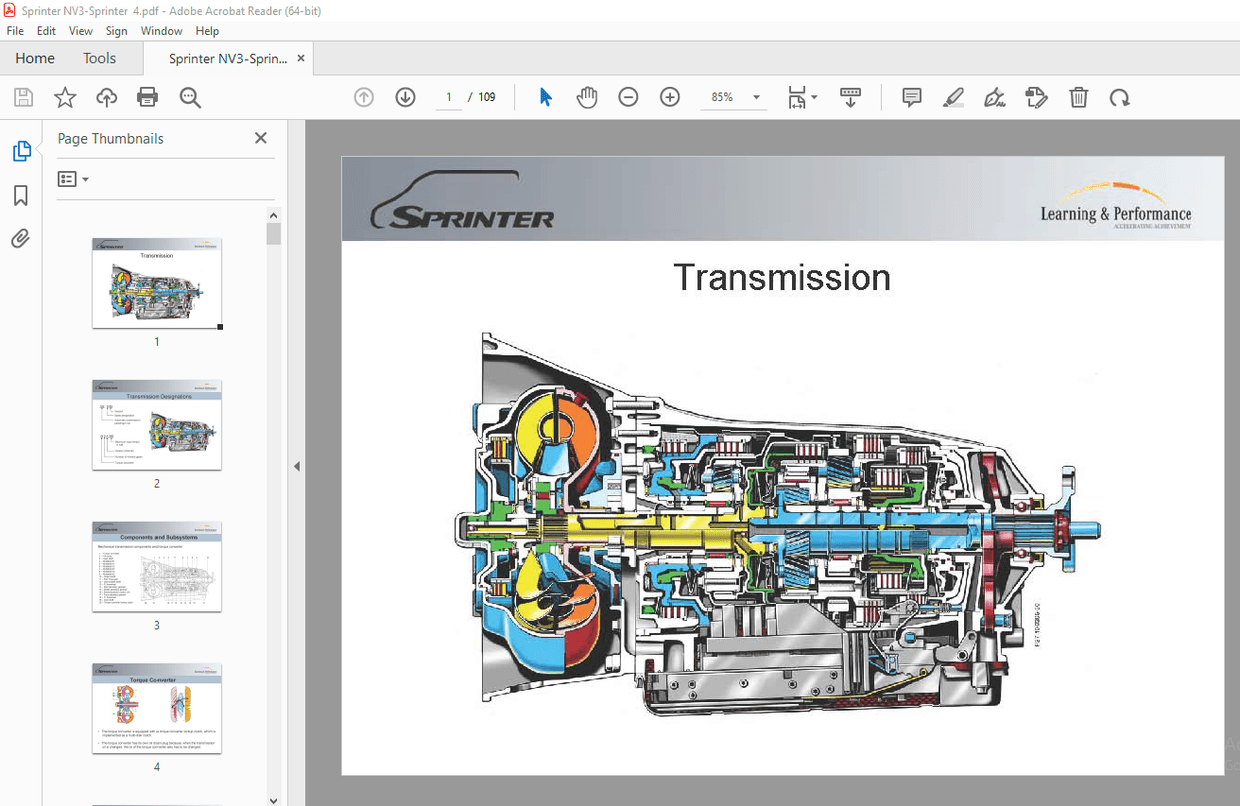Click the Delete pages trash icon
Image resolution: width=1240 pixels, height=806 pixels.
(x=1078, y=97)
